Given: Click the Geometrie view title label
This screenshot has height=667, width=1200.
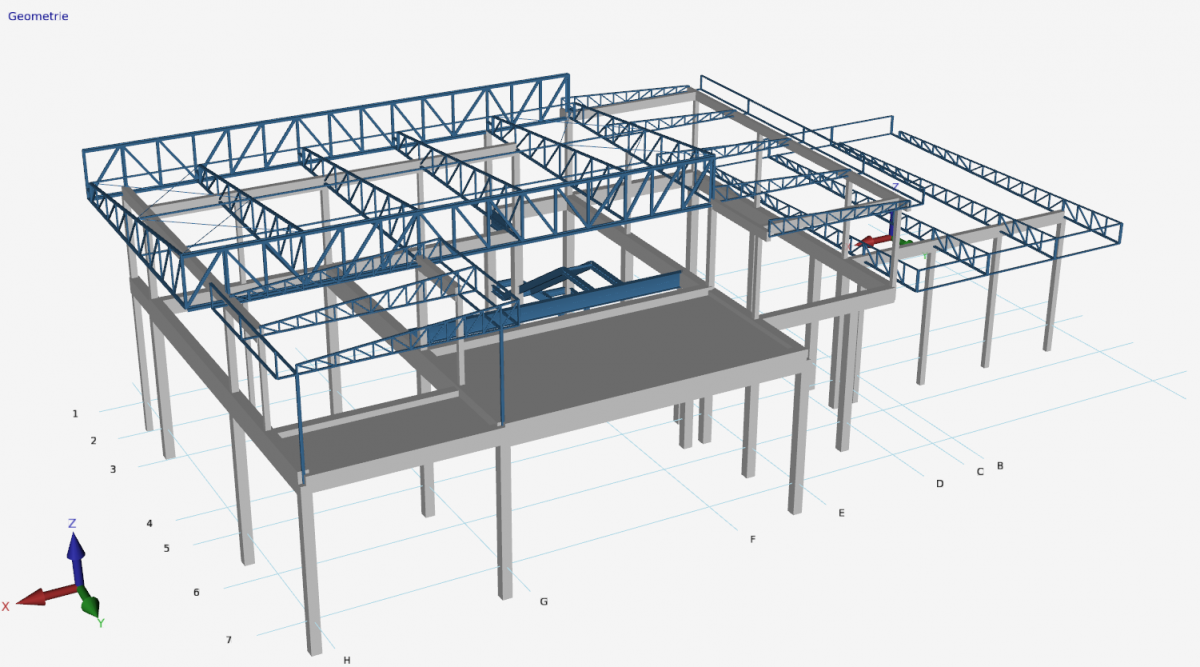Looking at the screenshot, I should point(38,16).
